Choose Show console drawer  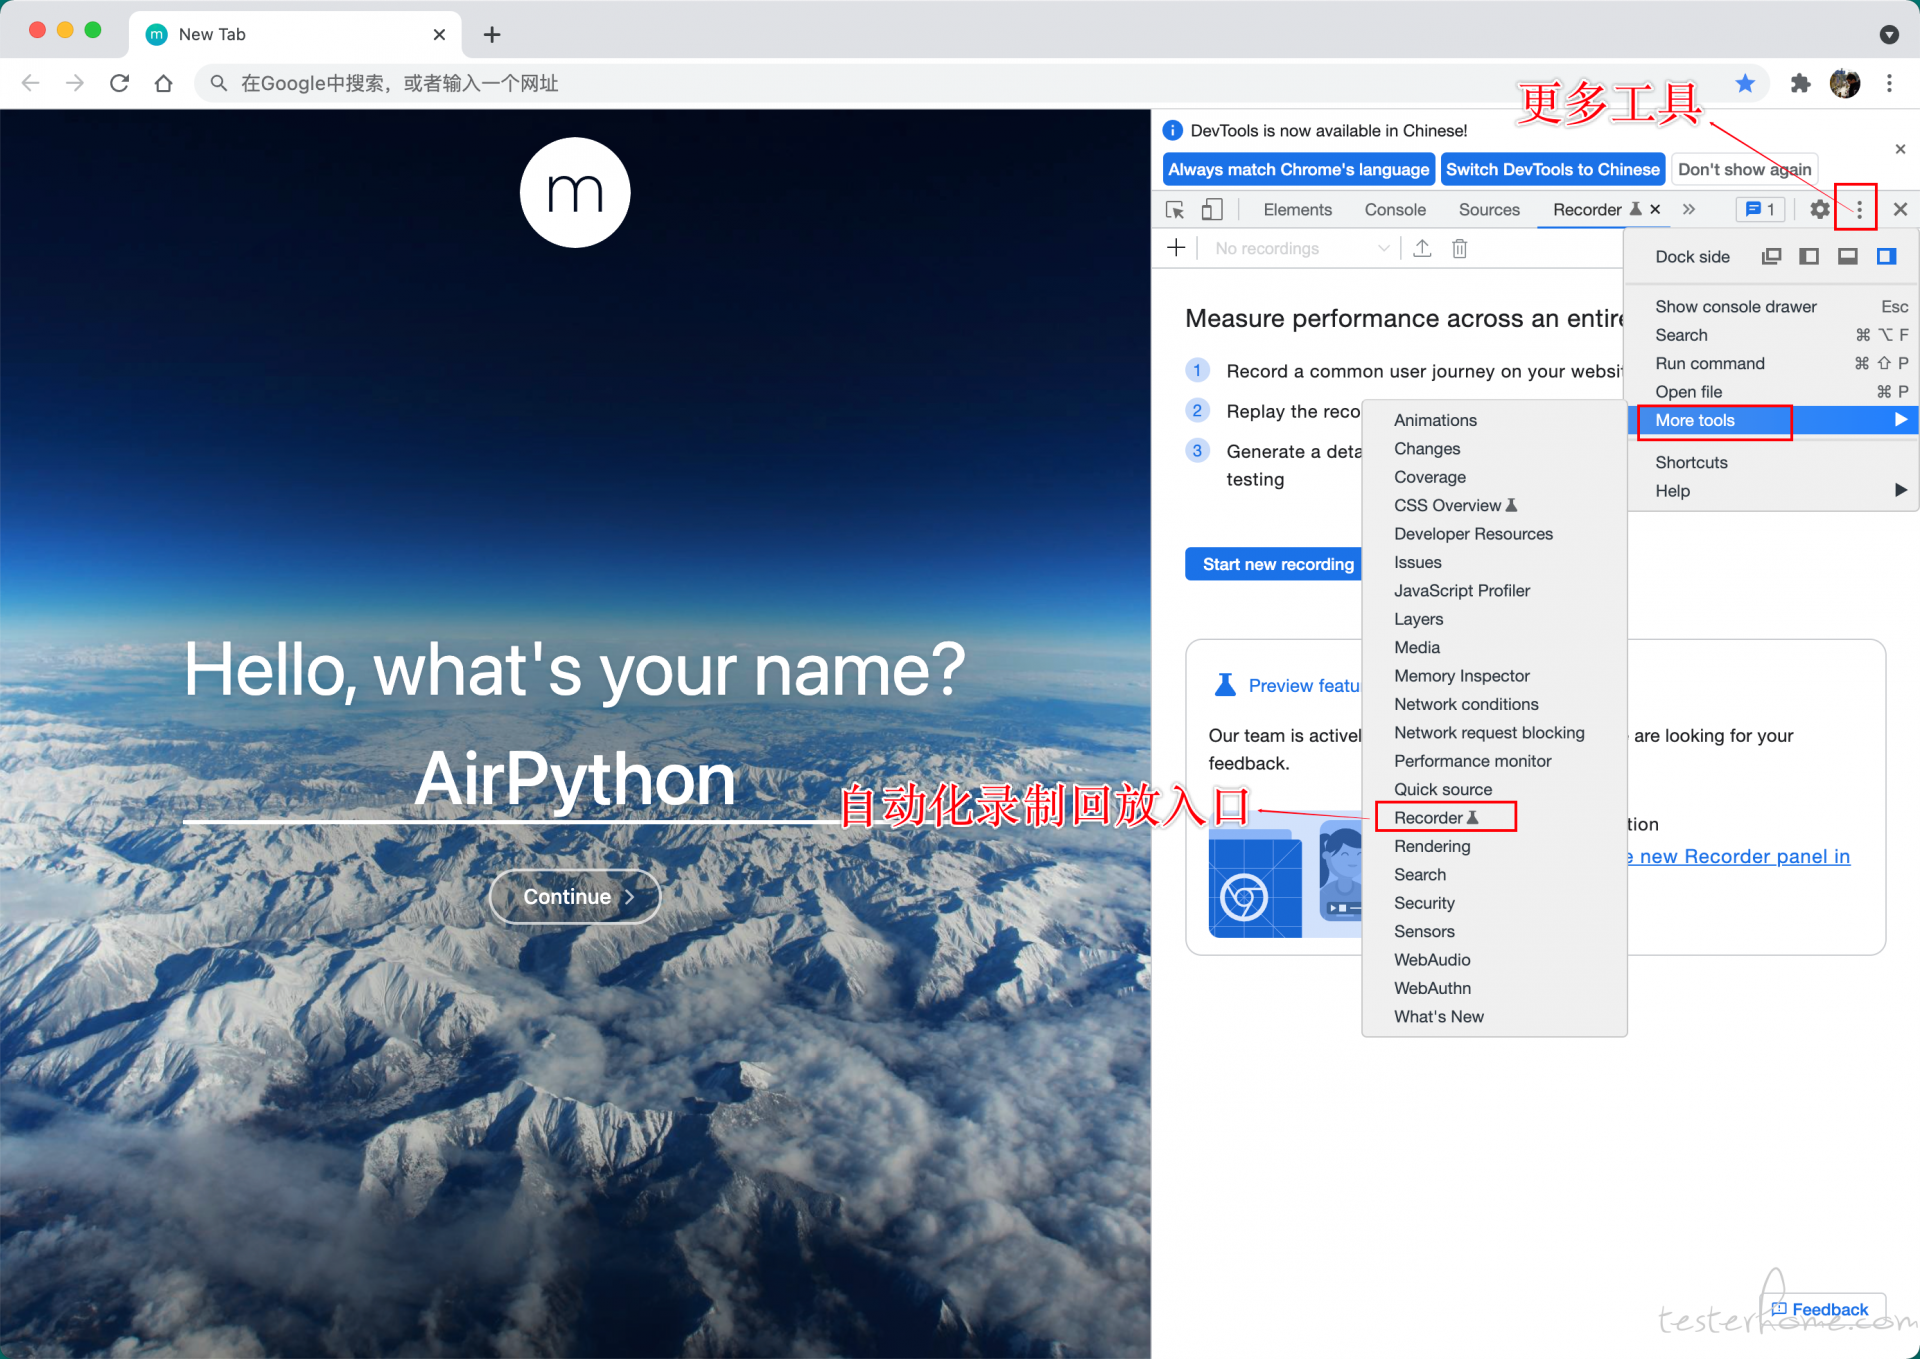coord(1773,307)
